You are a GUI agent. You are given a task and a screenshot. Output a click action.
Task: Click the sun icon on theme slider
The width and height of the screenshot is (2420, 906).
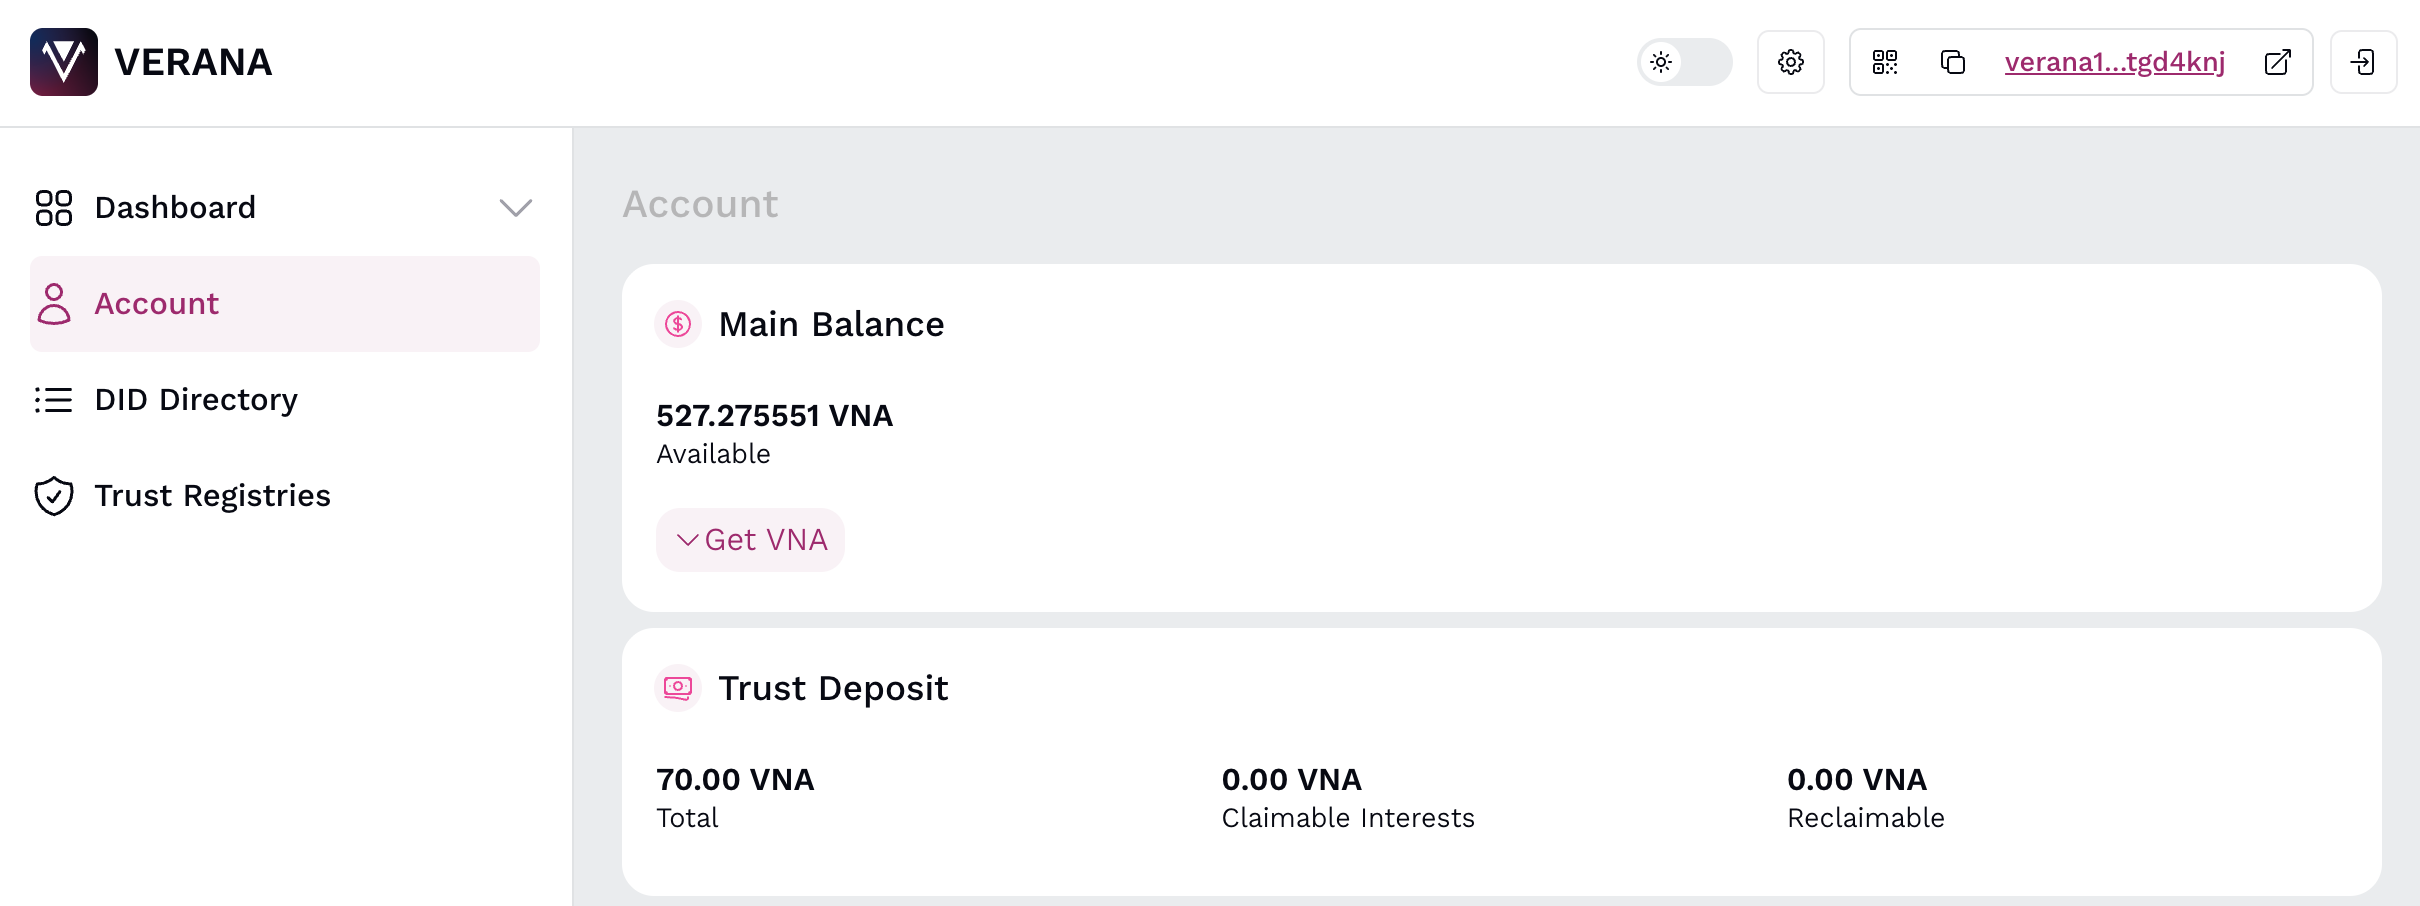[x=1662, y=61]
